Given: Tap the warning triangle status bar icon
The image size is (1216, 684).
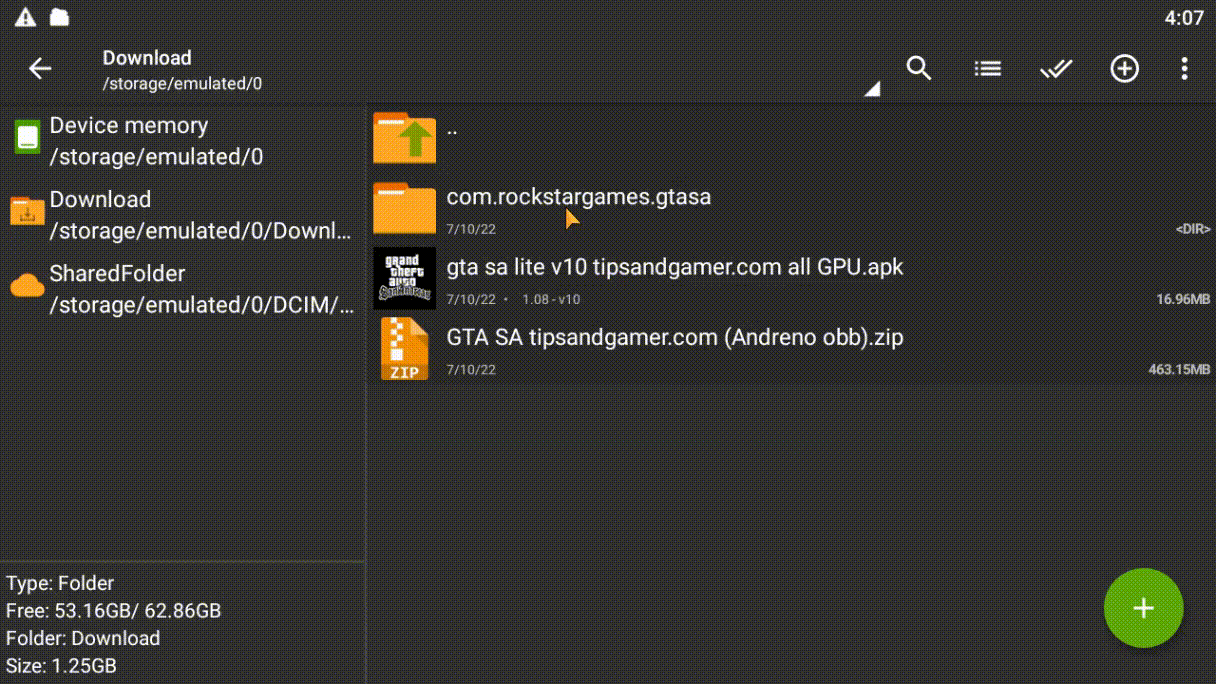Looking at the screenshot, I should [25, 17].
